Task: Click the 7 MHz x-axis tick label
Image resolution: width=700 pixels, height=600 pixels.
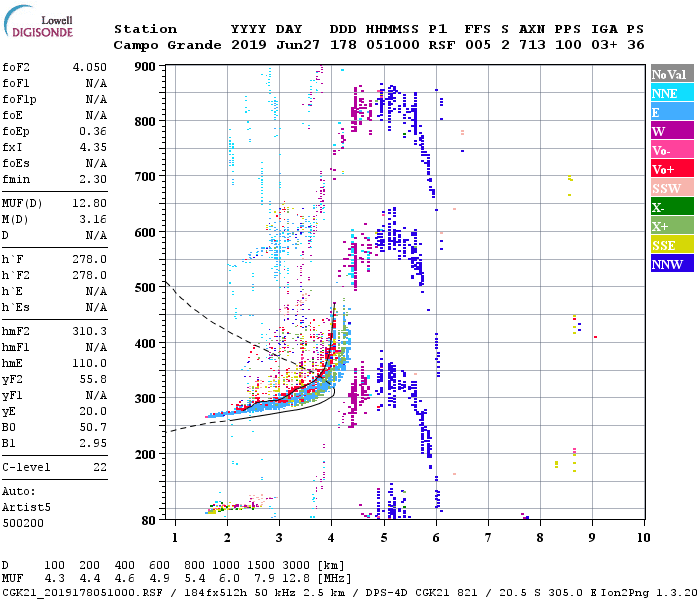Action: 488,538
